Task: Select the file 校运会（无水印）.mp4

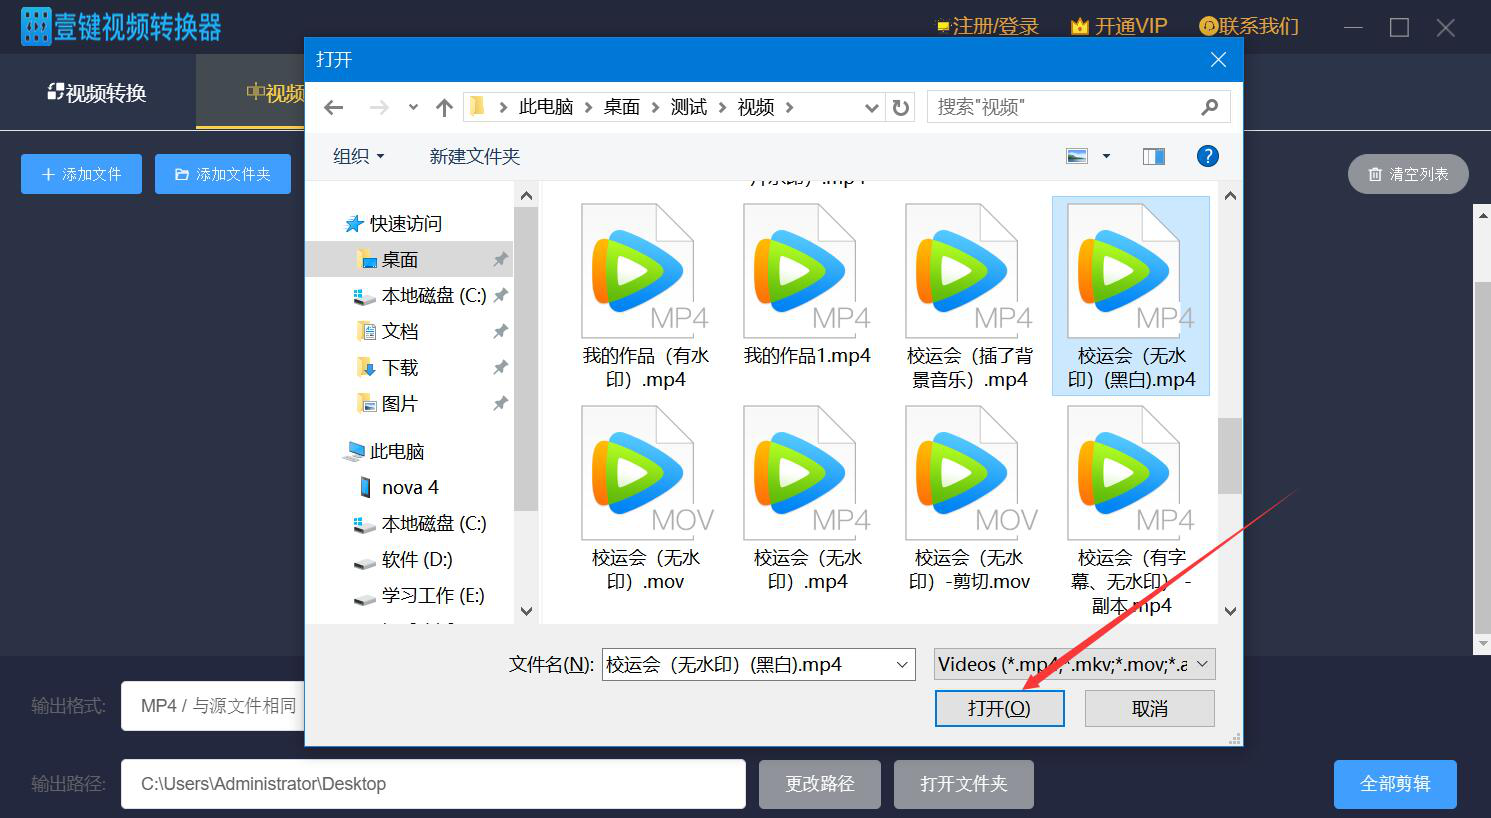Action: pyautogui.click(x=807, y=499)
